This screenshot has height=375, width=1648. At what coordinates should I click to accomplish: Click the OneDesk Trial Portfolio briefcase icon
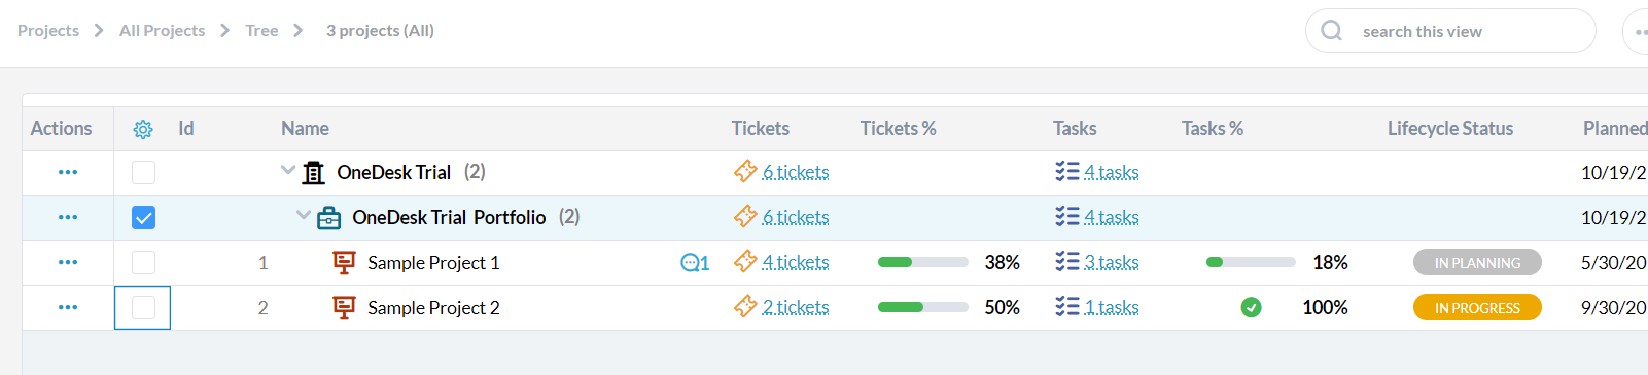click(329, 218)
